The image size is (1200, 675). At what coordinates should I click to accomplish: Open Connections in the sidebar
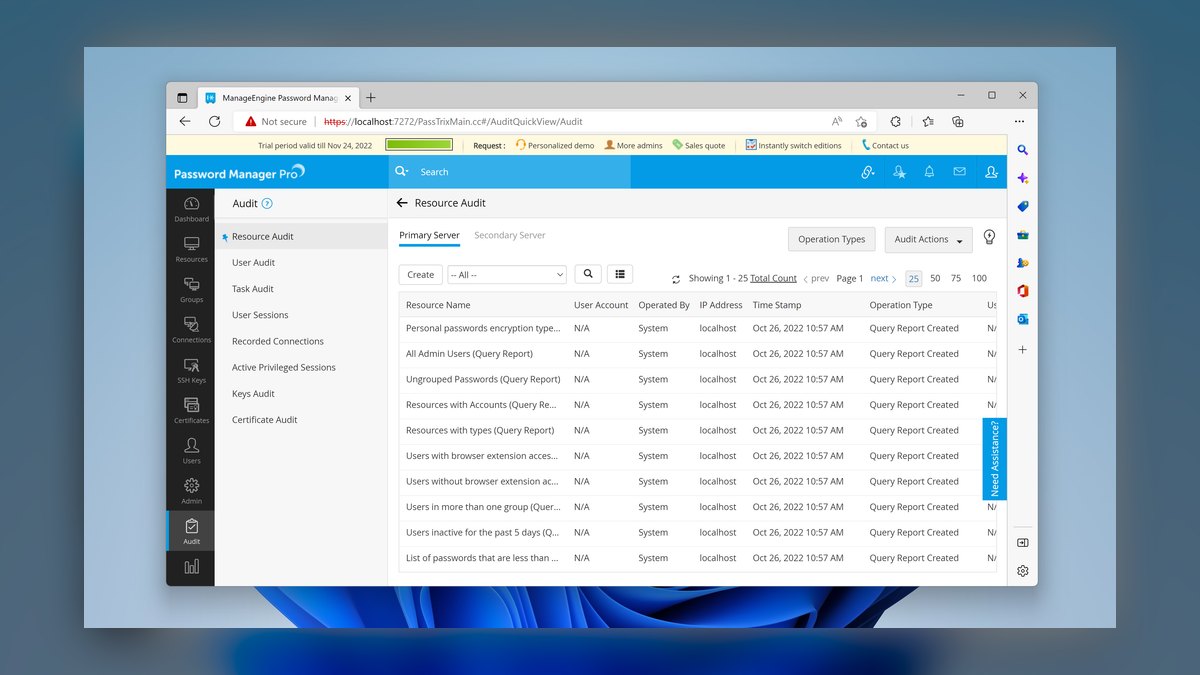pyautogui.click(x=191, y=330)
